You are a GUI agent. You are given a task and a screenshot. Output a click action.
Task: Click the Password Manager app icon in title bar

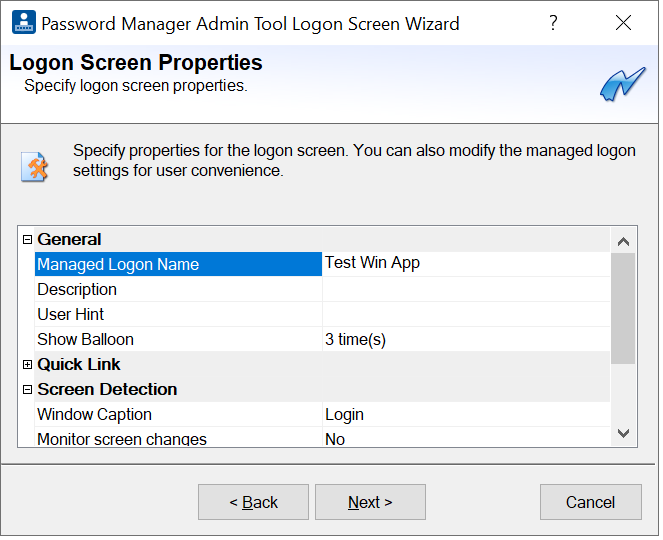click(23, 22)
